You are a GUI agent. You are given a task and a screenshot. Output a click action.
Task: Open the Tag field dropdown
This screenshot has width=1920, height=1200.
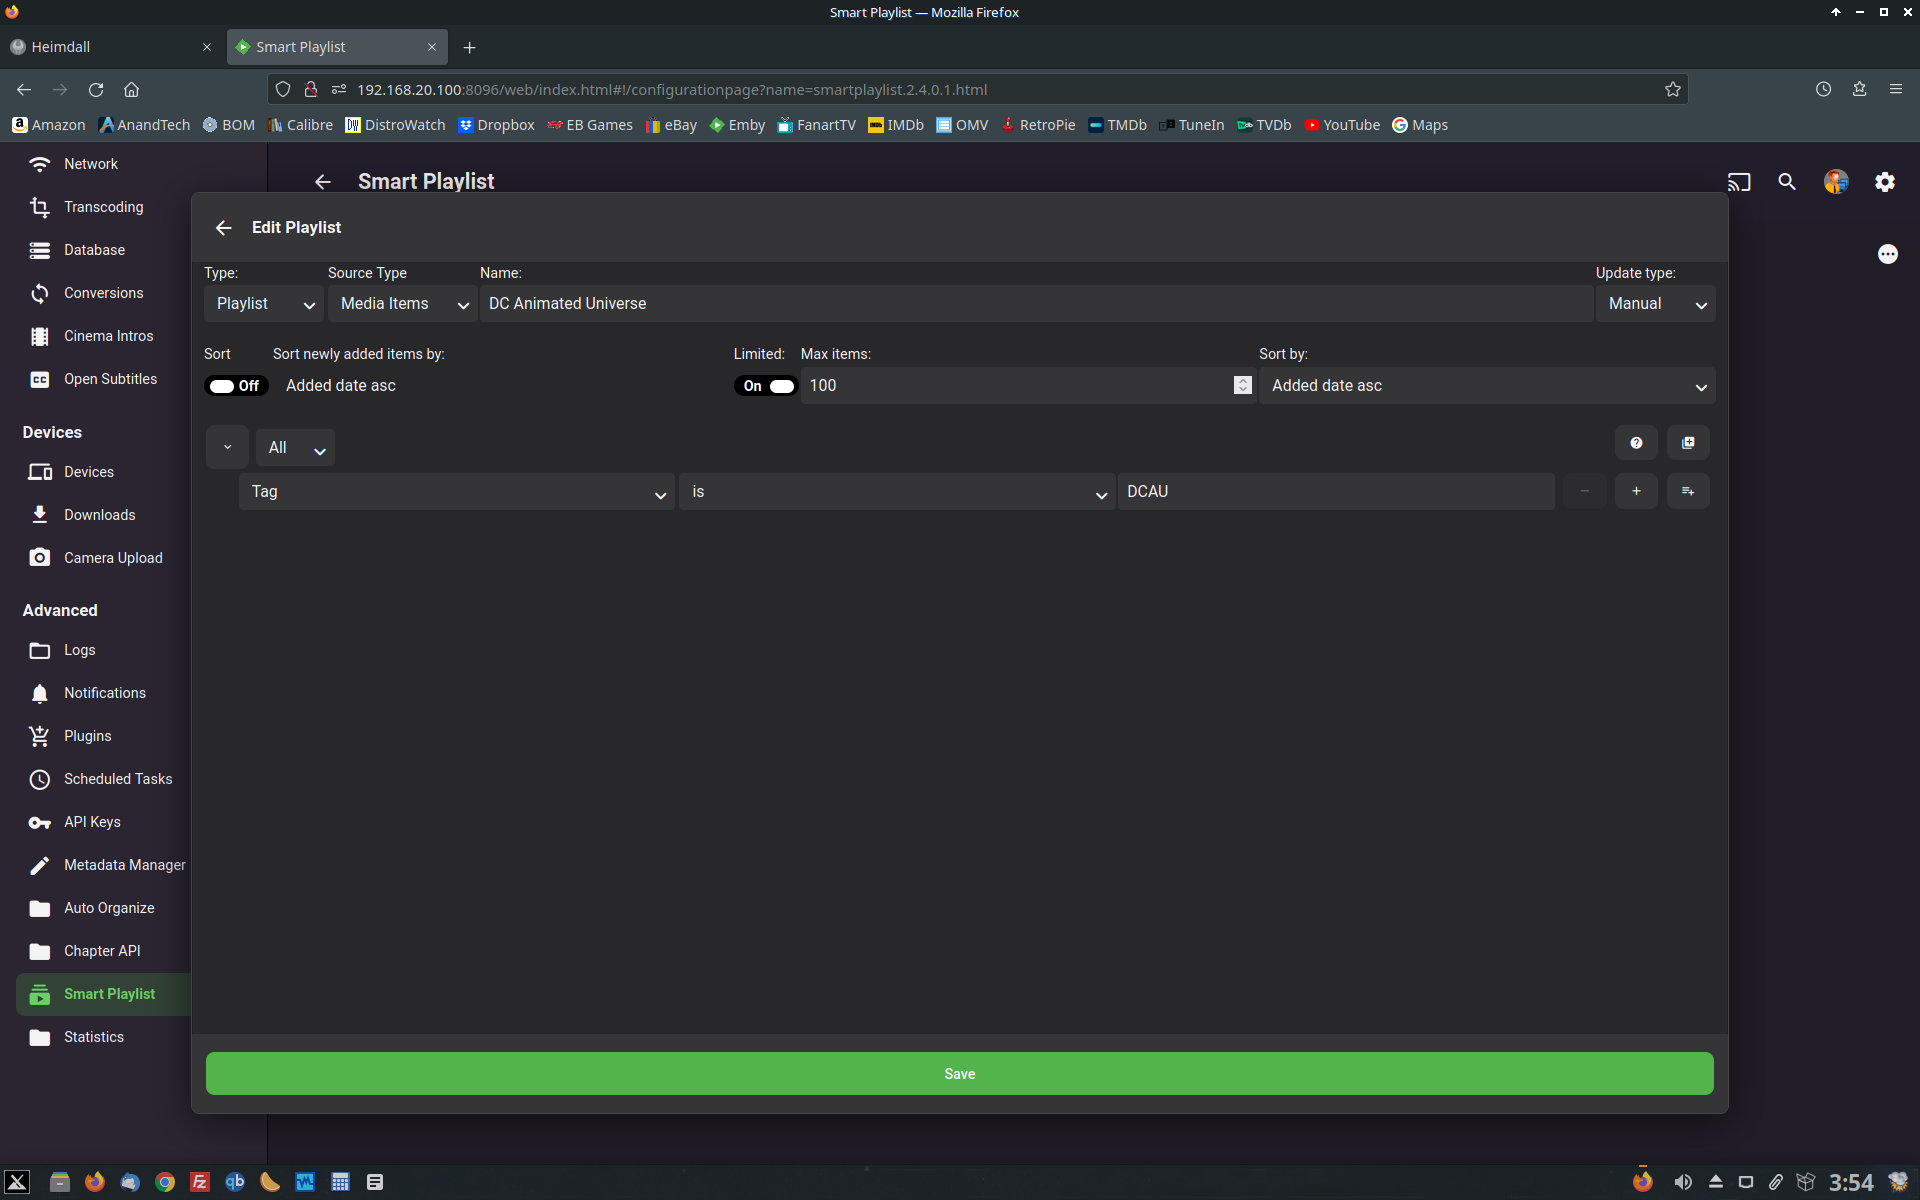[x=456, y=492]
